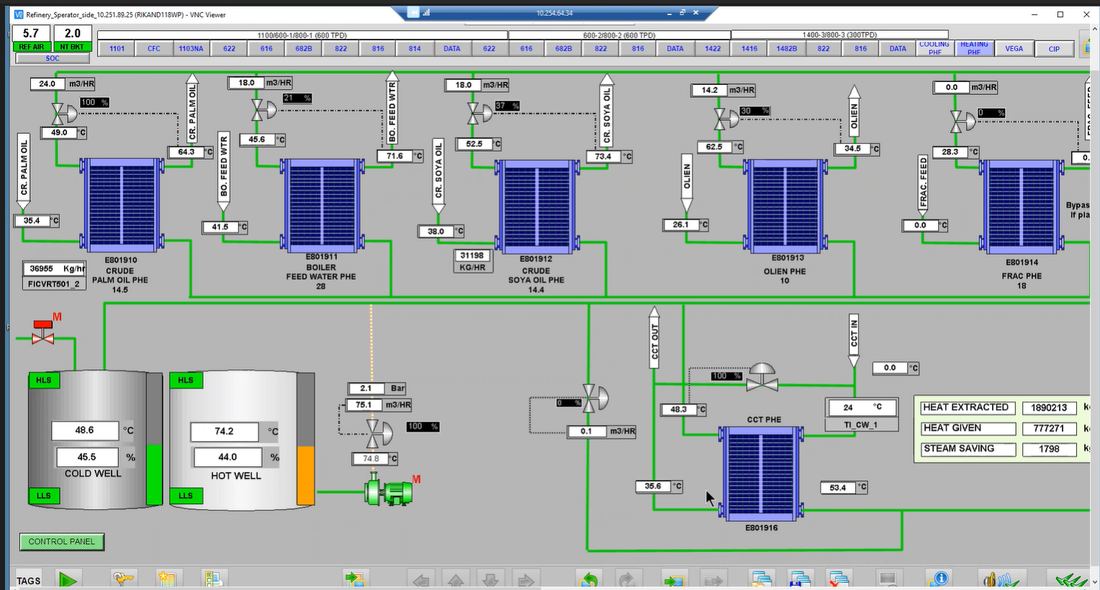Click the STEAM SAVING value 1798
Screen dimensions: 1100x590
(1049, 449)
